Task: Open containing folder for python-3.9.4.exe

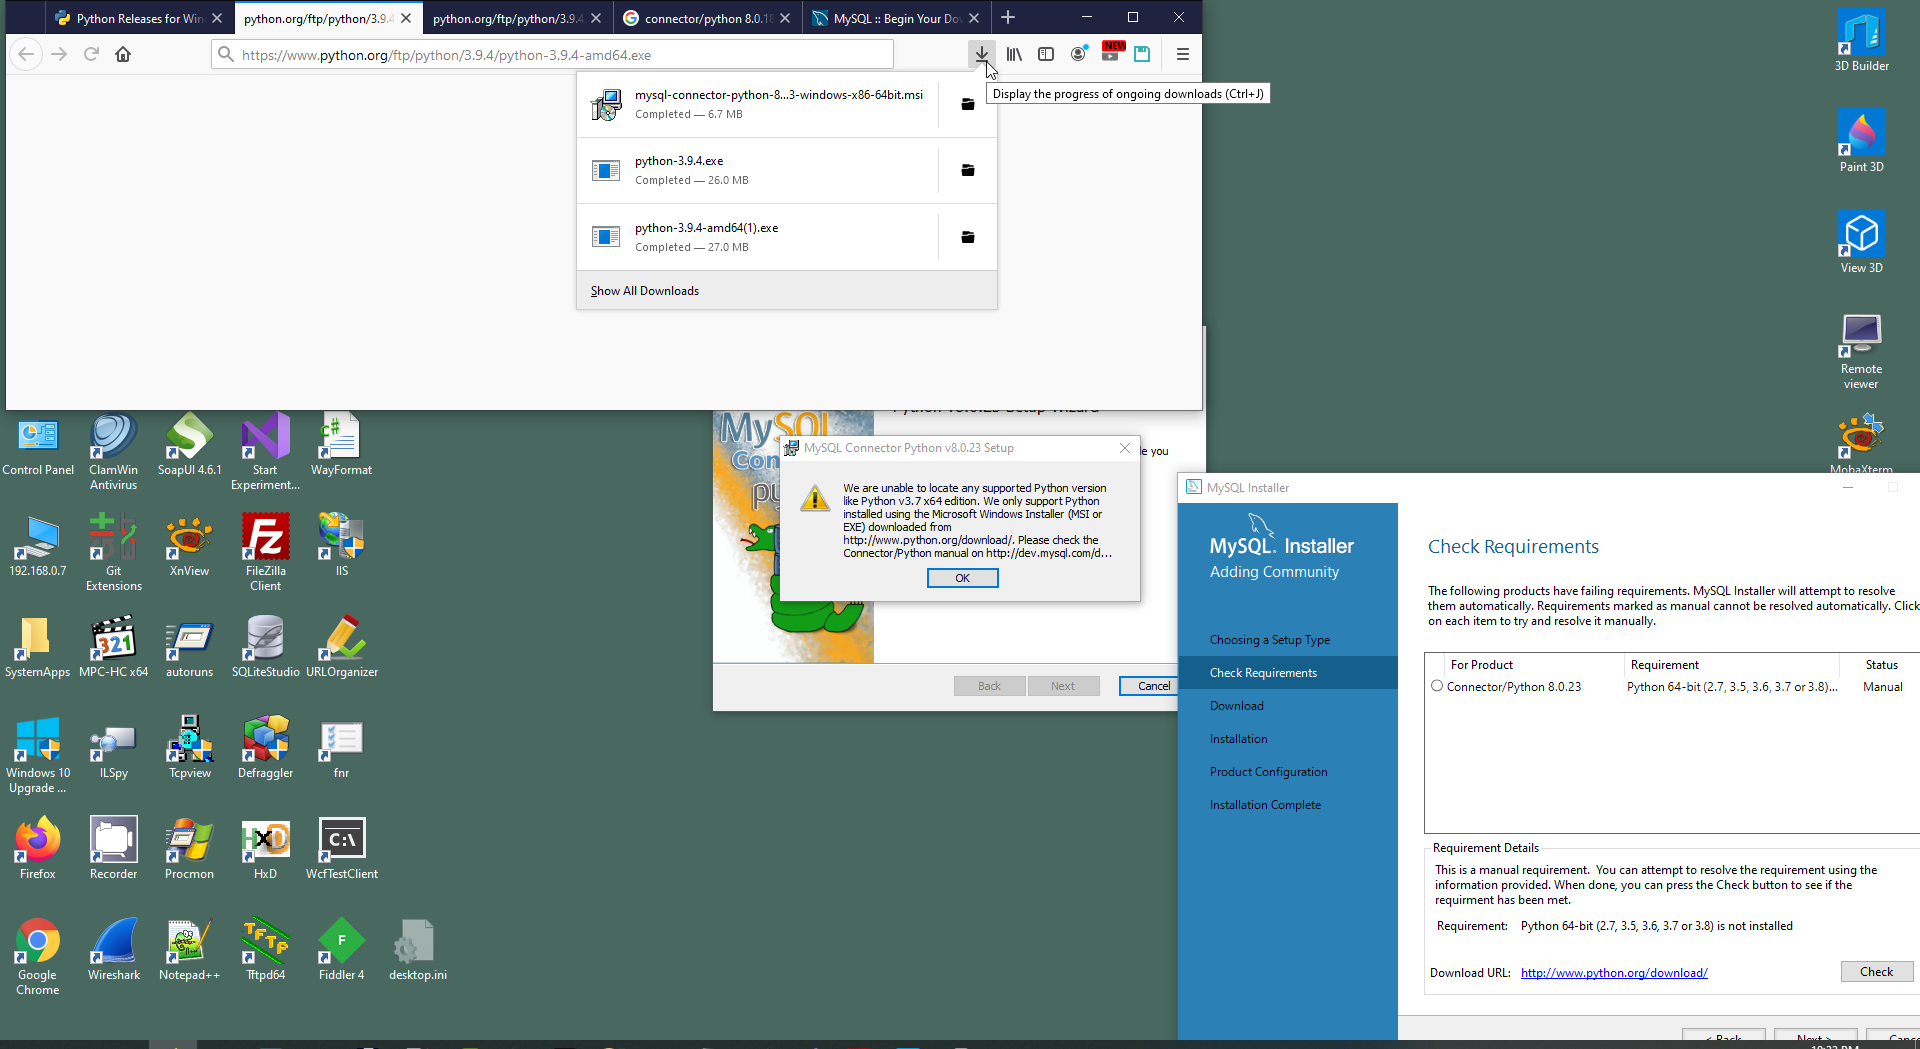Action: coord(968,170)
